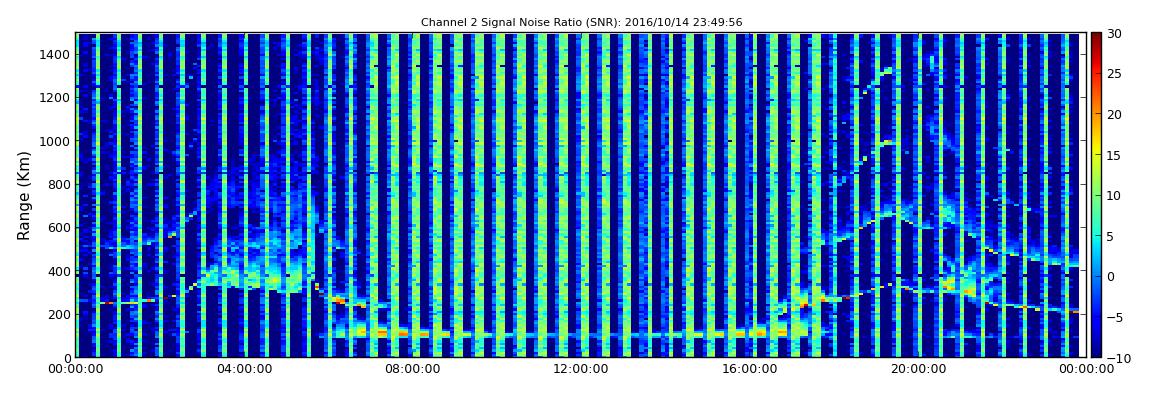Click the colorbar label −10
This screenshot has height=407, width=1150.
[1118, 358]
